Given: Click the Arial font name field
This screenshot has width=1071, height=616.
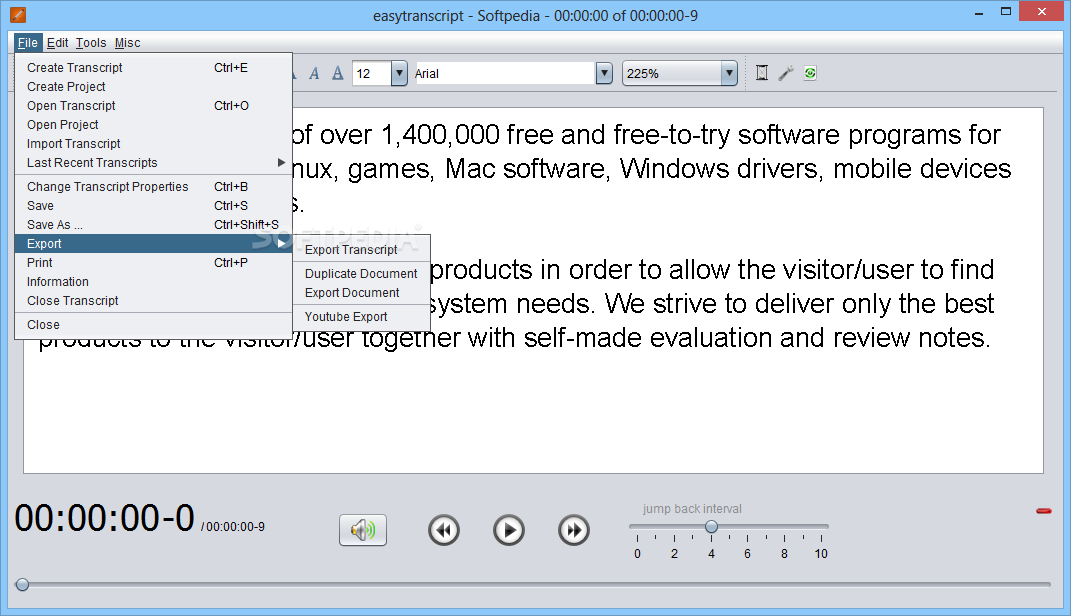Looking at the screenshot, I should (505, 73).
